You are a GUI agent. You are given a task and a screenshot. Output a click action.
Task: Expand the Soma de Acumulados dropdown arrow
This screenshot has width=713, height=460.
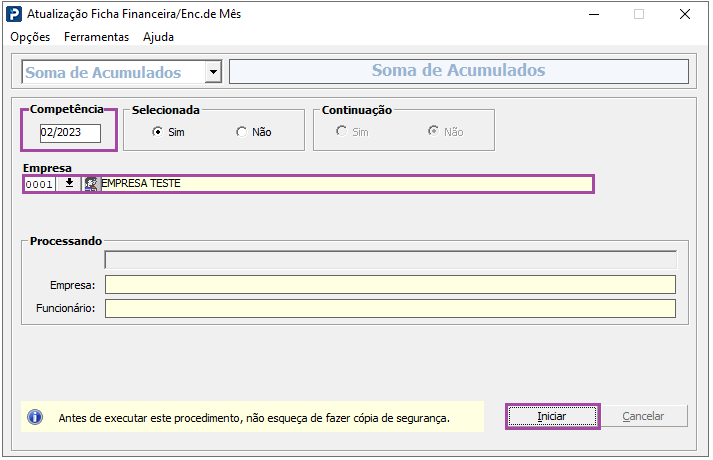pos(213,72)
